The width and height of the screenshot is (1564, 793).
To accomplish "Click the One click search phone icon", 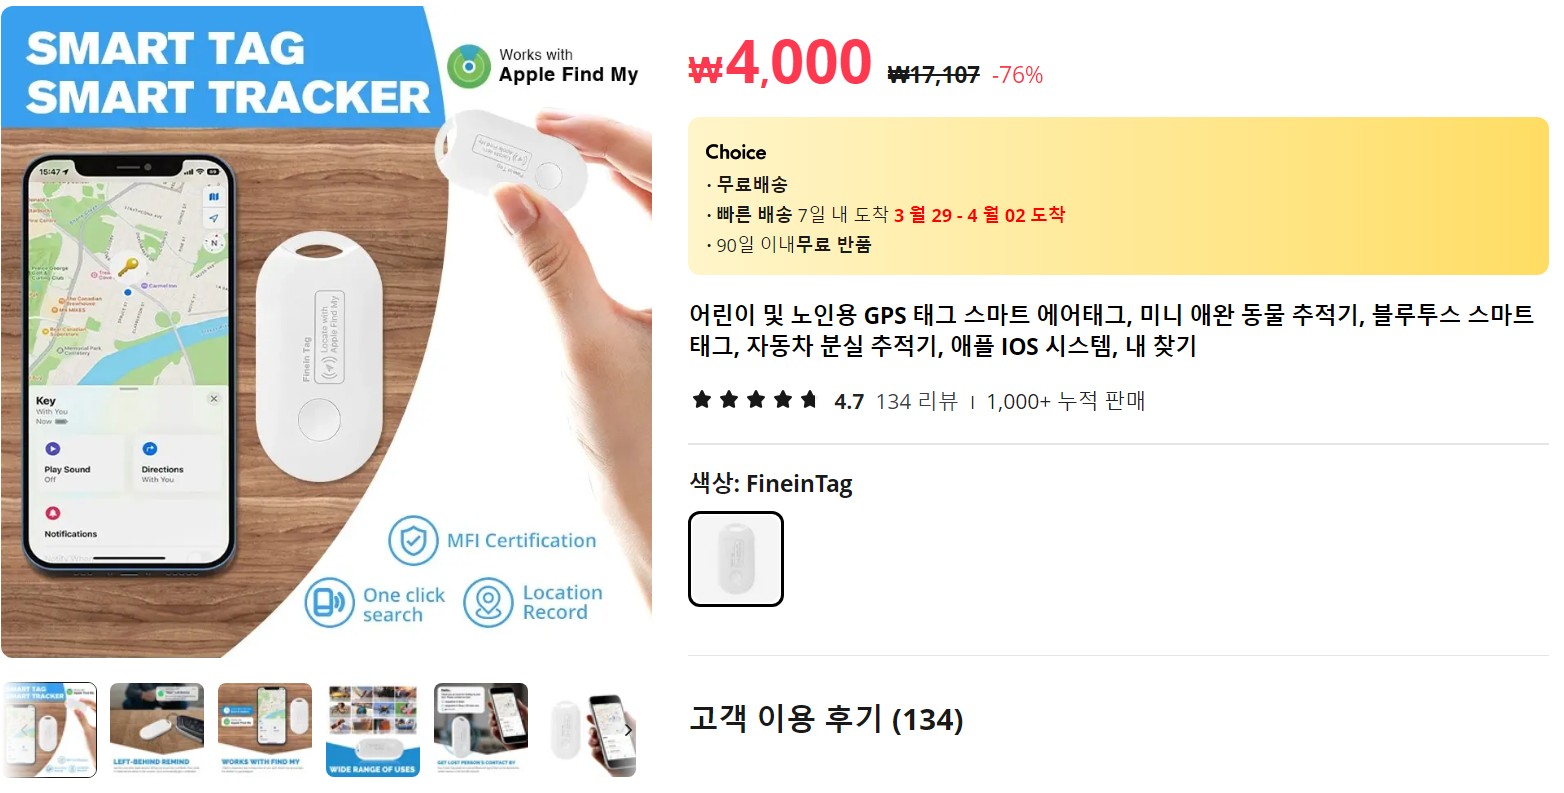I will click(330, 603).
